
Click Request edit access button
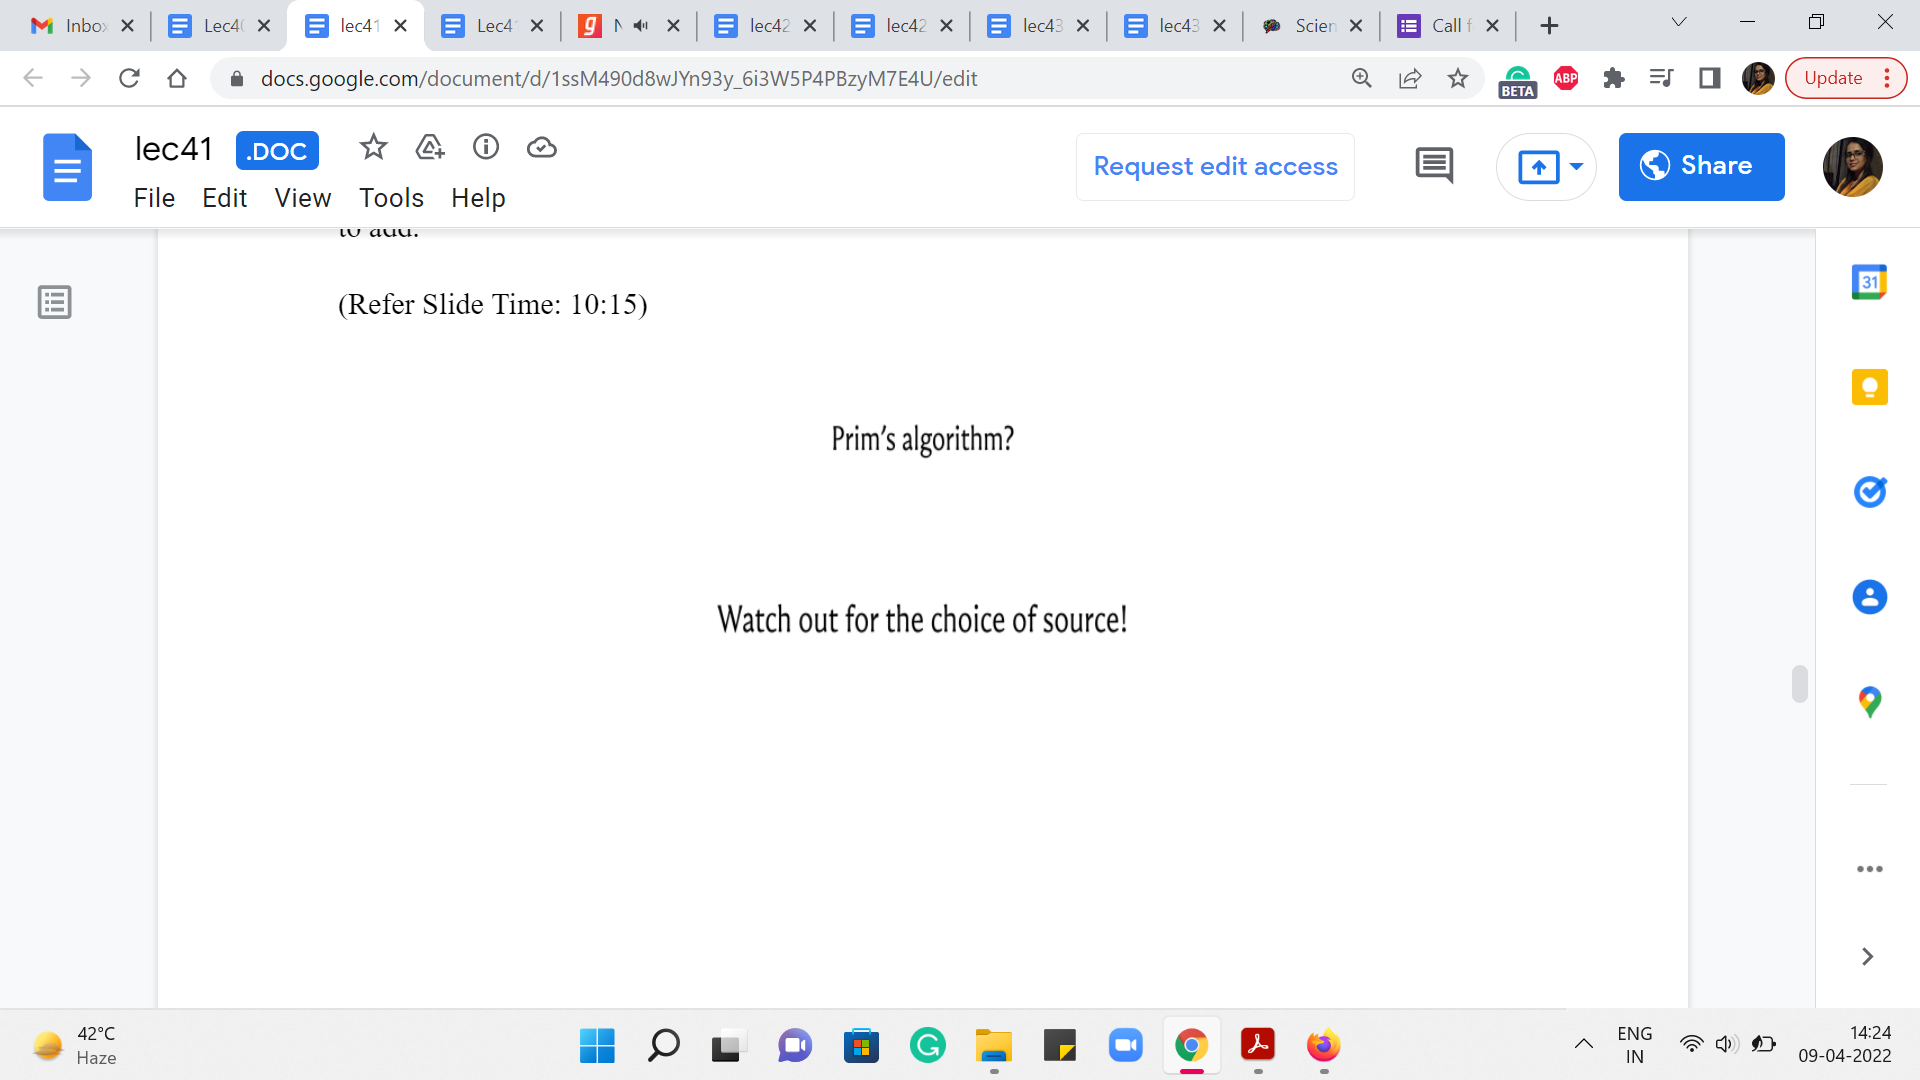point(1215,166)
